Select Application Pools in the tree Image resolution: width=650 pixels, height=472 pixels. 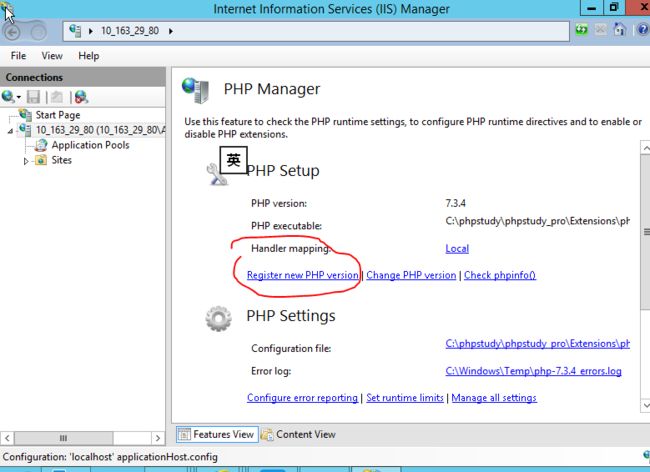(x=90, y=145)
